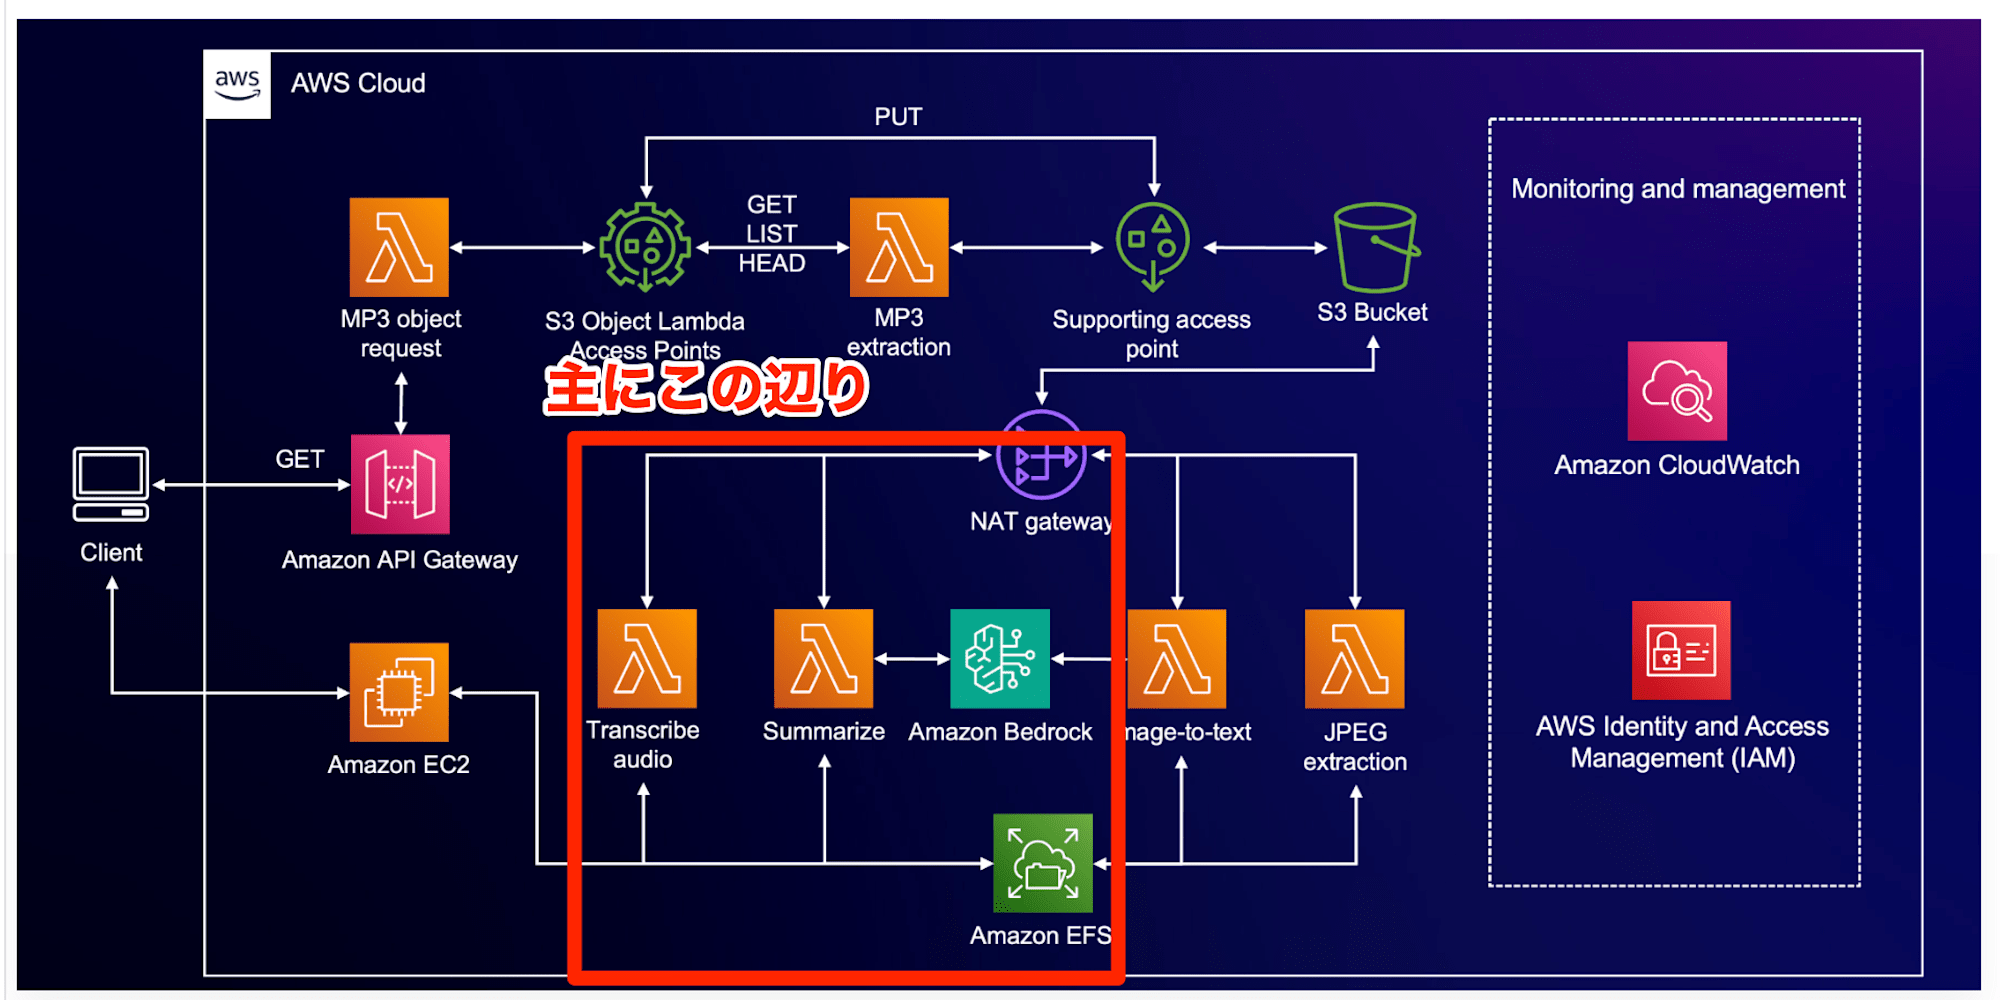The image size is (2000, 1000).
Task: Click the S3 Object Lambda Access Points icon
Action: click(645, 247)
